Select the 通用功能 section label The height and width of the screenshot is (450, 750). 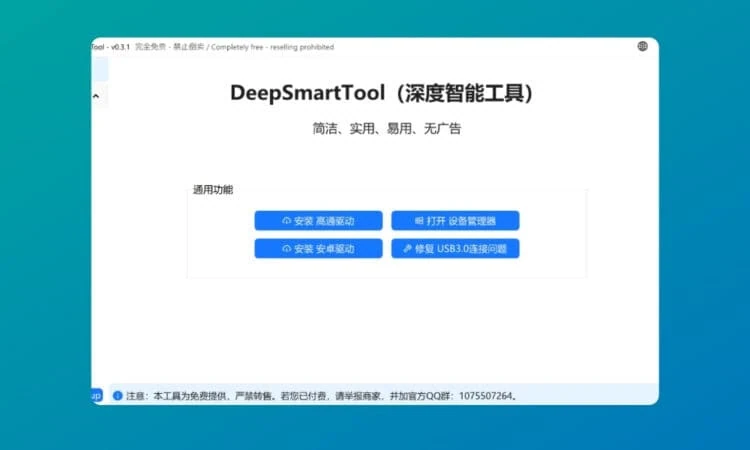click(212, 190)
